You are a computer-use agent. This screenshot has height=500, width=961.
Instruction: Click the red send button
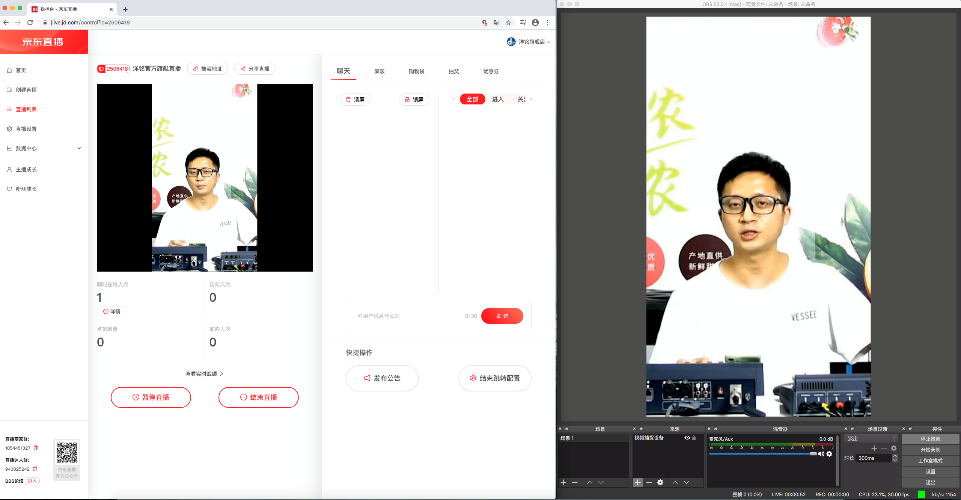click(502, 316)
